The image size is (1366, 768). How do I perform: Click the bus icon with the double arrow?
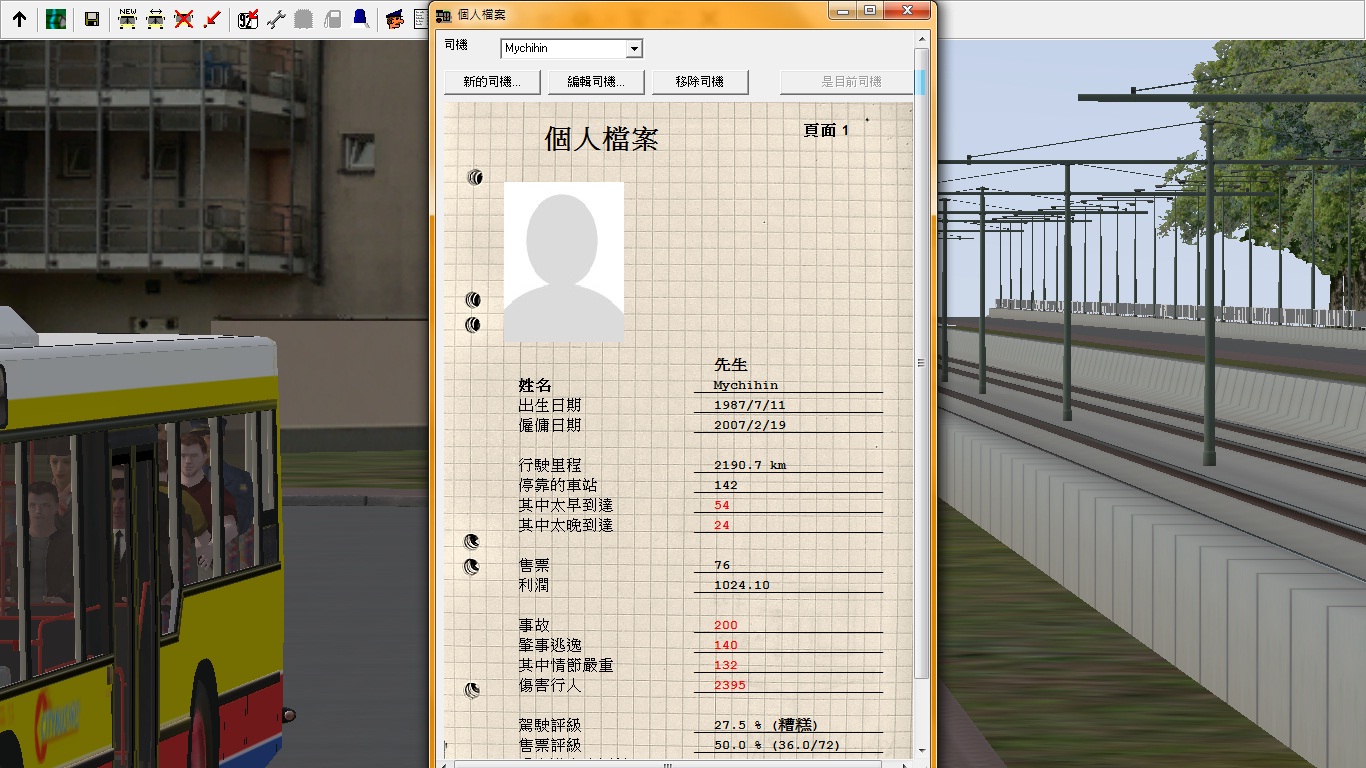tap(156, 19)
